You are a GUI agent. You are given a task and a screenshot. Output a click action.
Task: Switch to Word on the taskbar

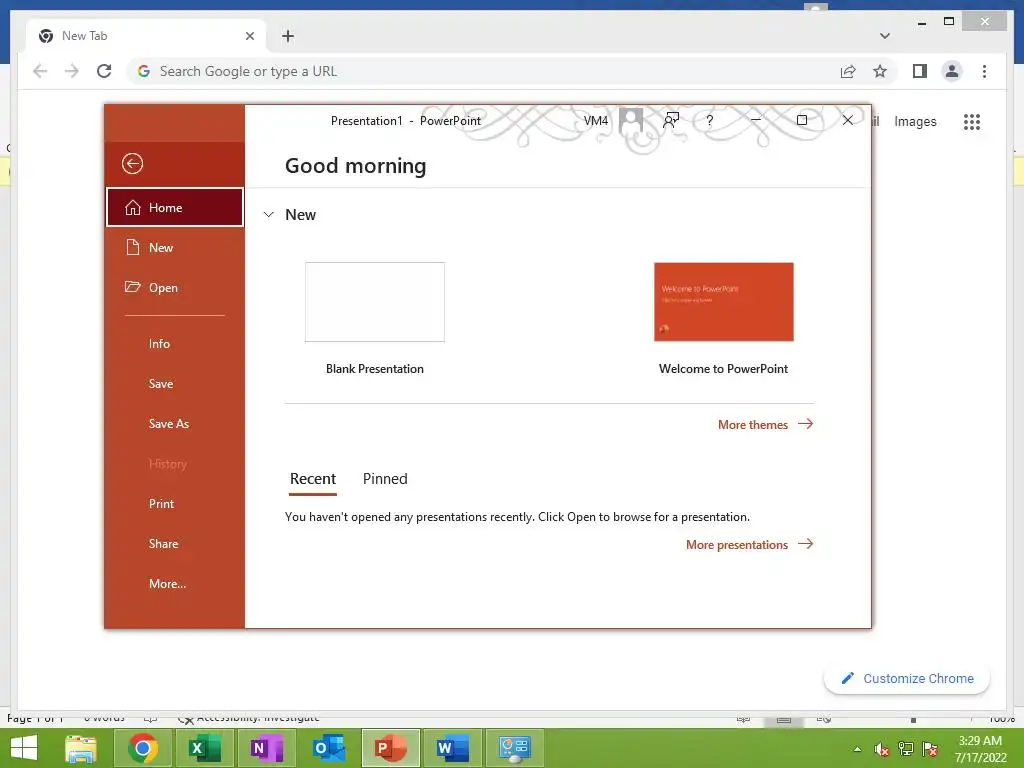coord(453,748)
